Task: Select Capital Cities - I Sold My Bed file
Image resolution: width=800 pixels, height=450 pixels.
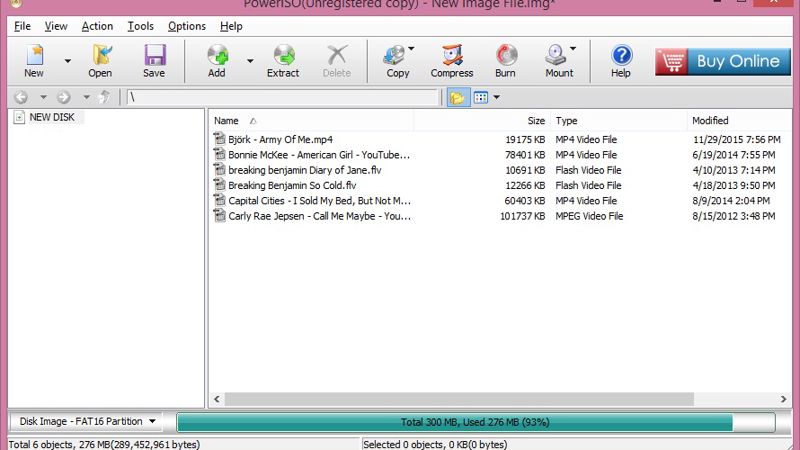Action: tap(319, 201)
